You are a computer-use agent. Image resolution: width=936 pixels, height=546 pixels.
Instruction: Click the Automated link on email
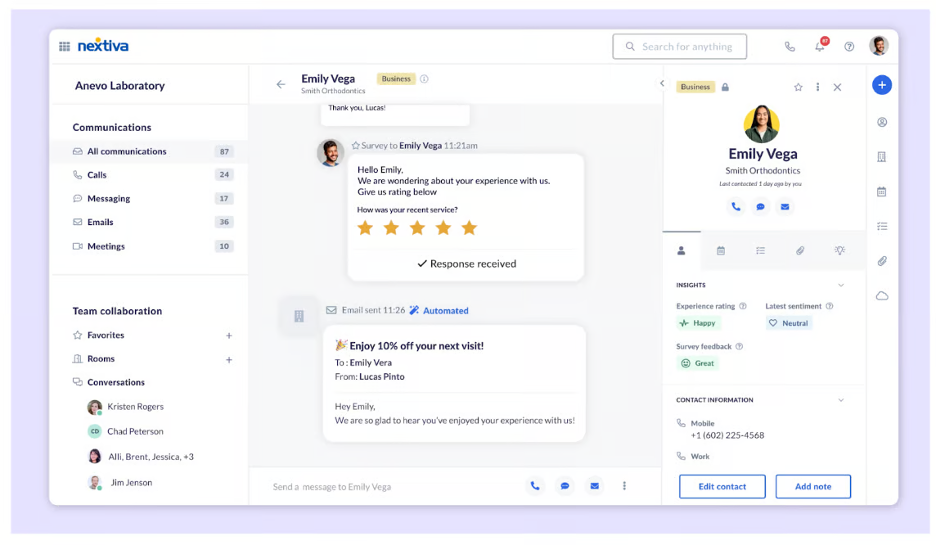[445, 311]
